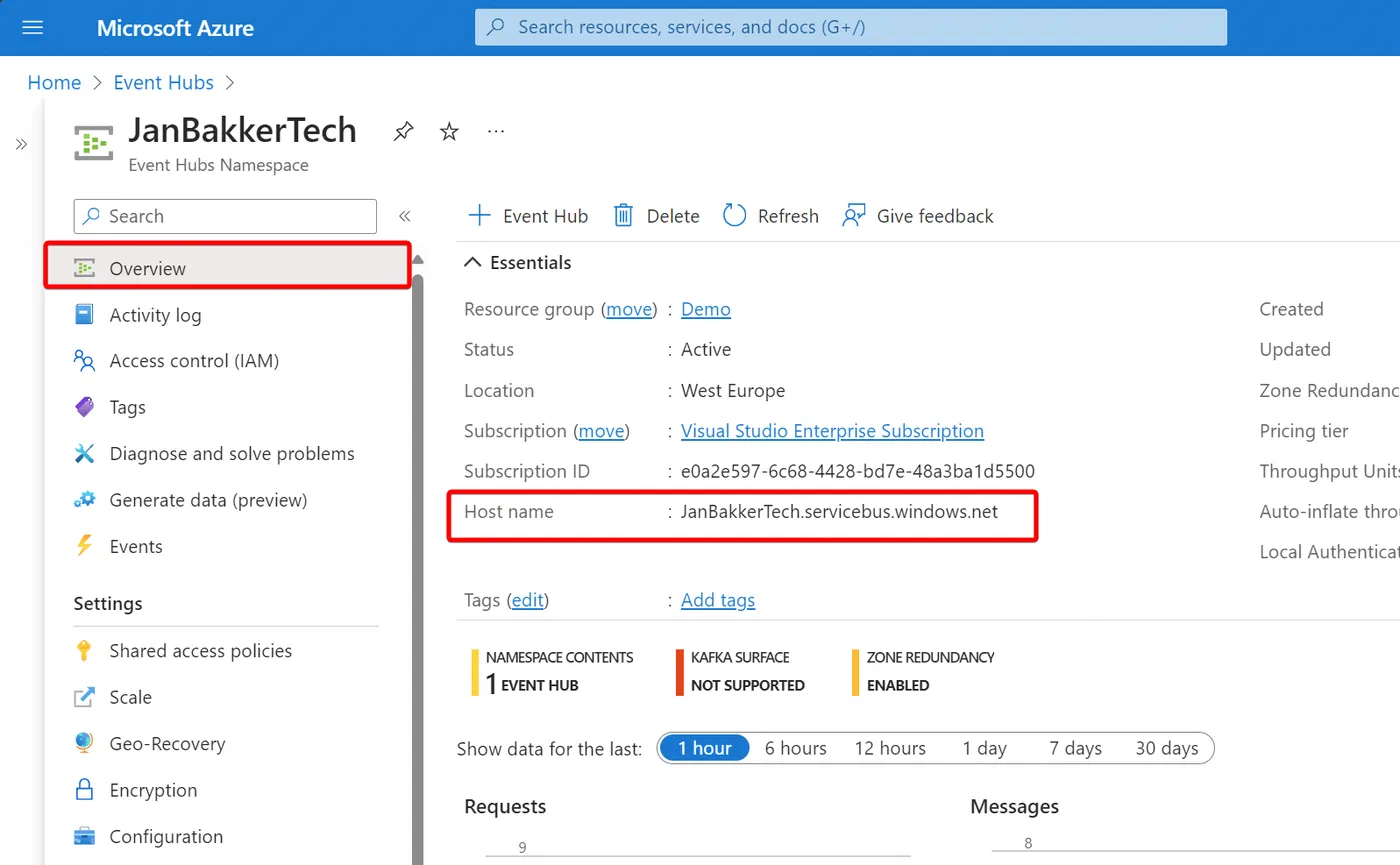Click the Activity log icon
This screenshot has width=1400, height=865.
coord(84,315)
